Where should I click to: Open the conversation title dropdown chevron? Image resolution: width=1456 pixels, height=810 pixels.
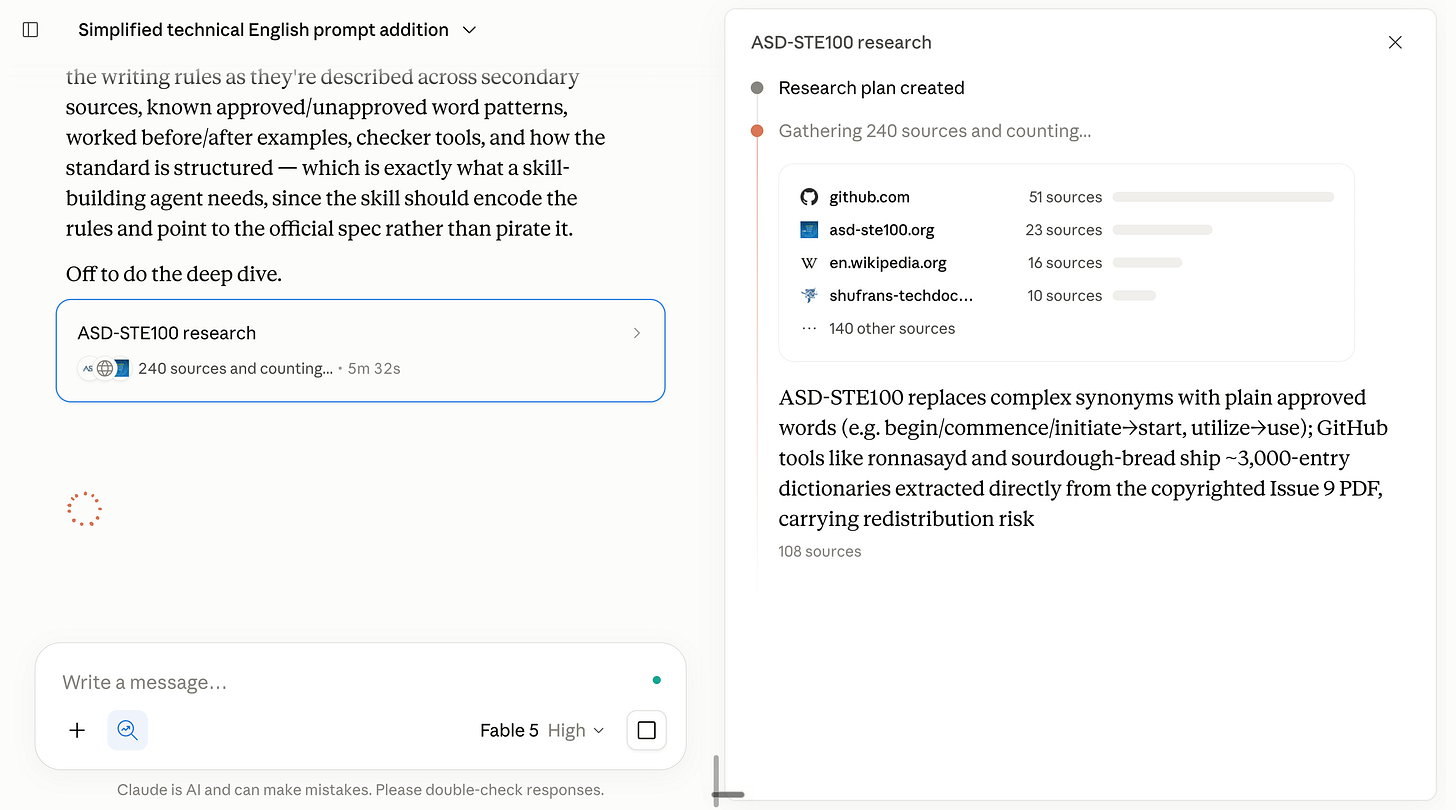point(469,30)
